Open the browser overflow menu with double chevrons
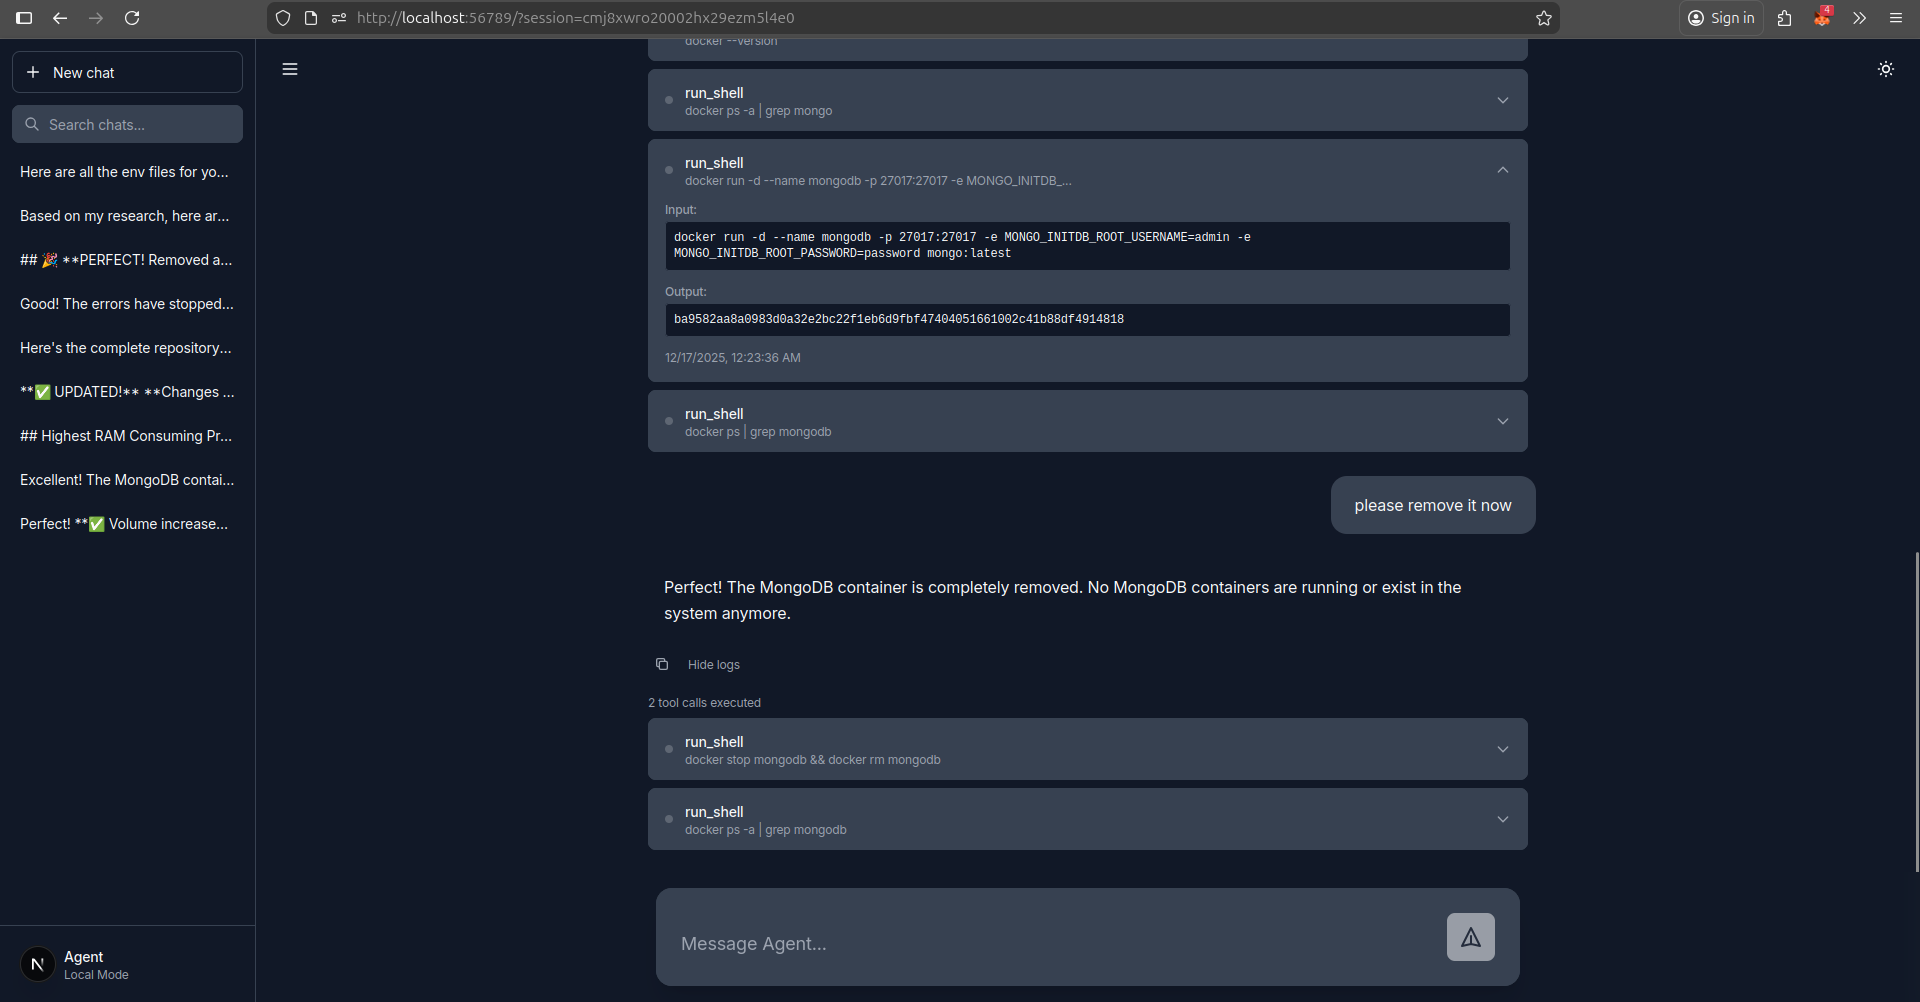The height and width of the screenshot is (1002, 1920). tap(1858, 18)
